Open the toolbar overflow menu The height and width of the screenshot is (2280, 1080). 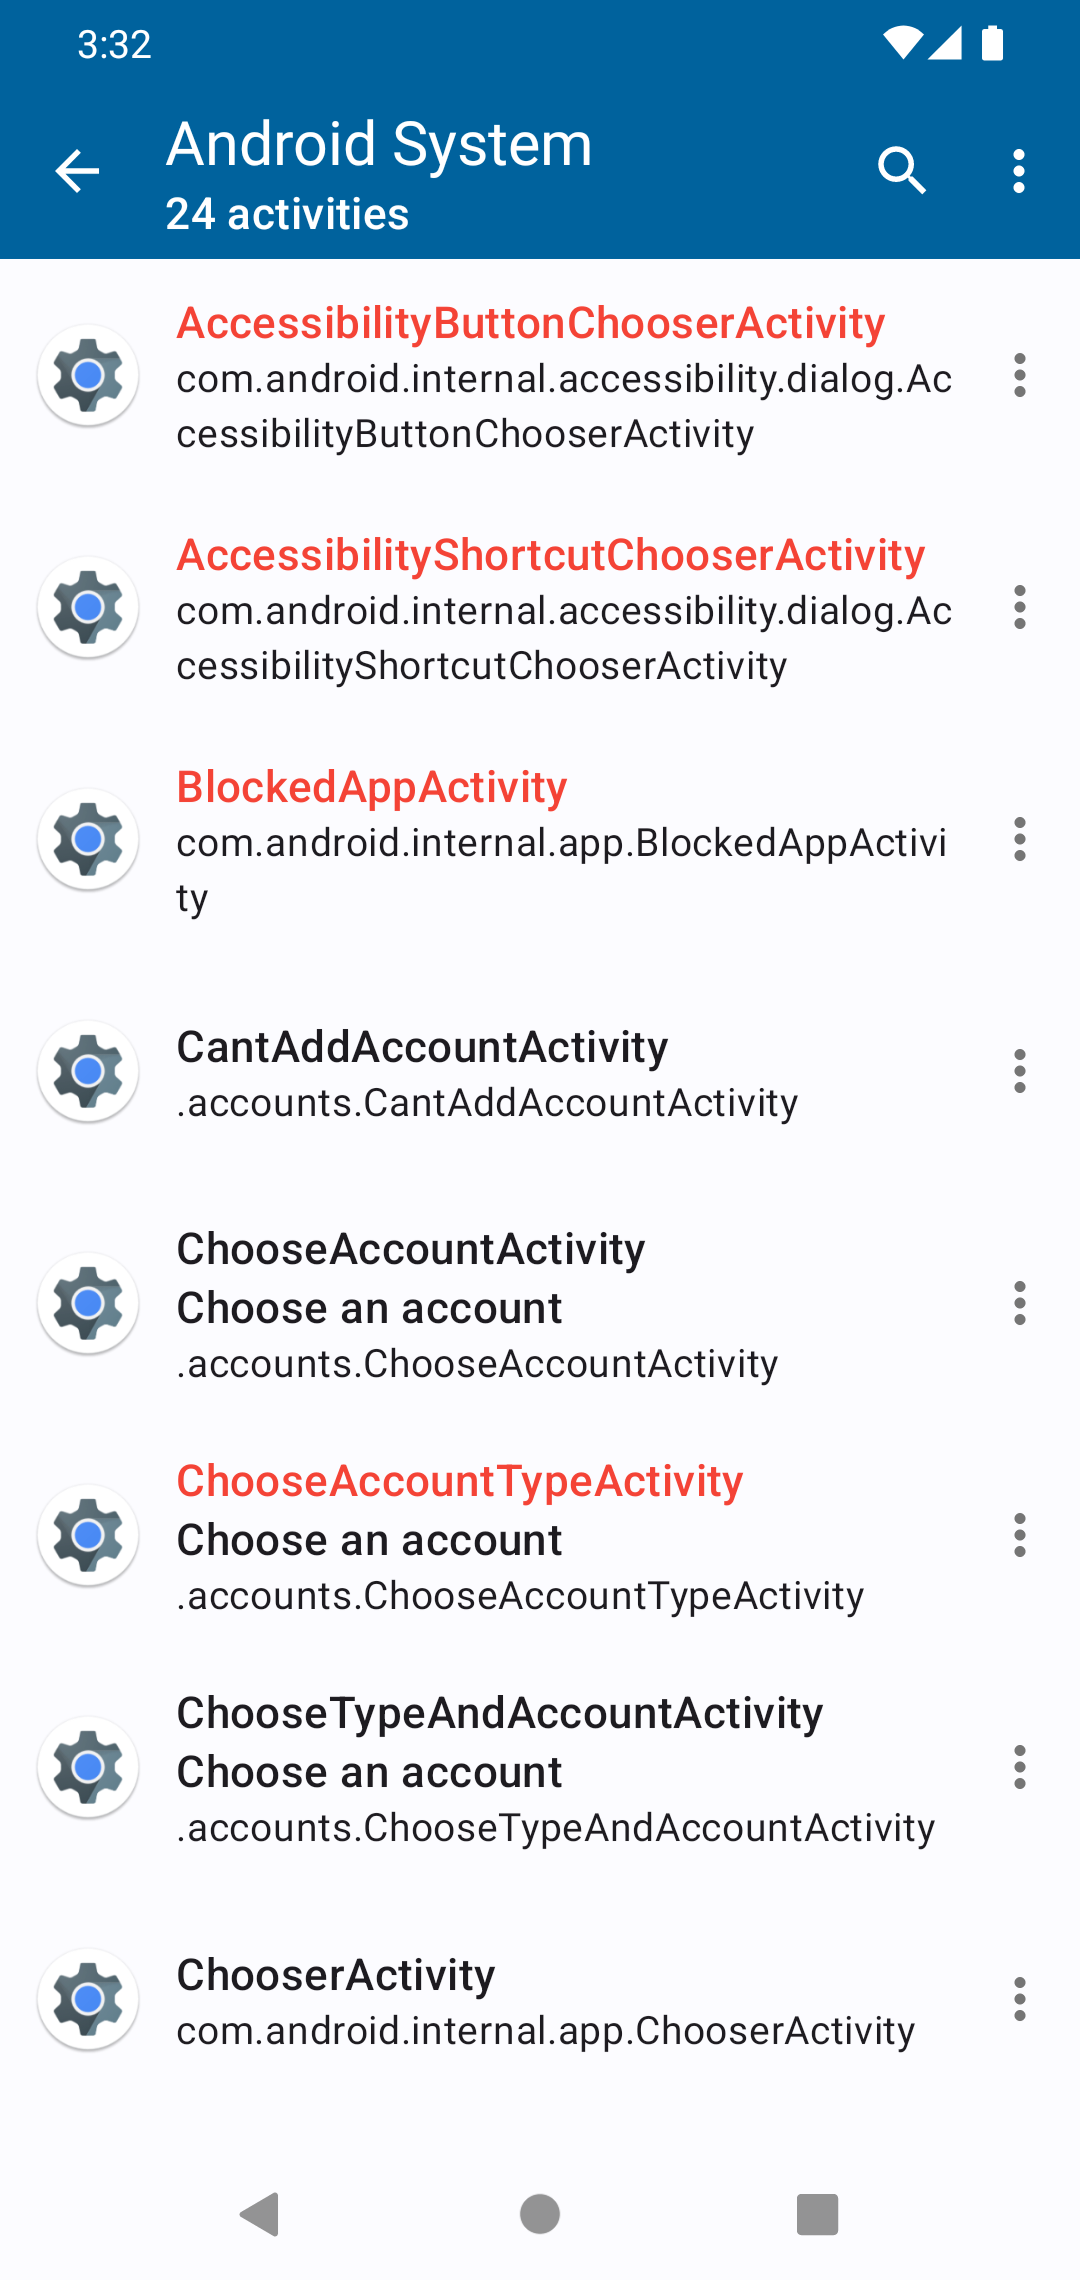(x=1019, y=171)
